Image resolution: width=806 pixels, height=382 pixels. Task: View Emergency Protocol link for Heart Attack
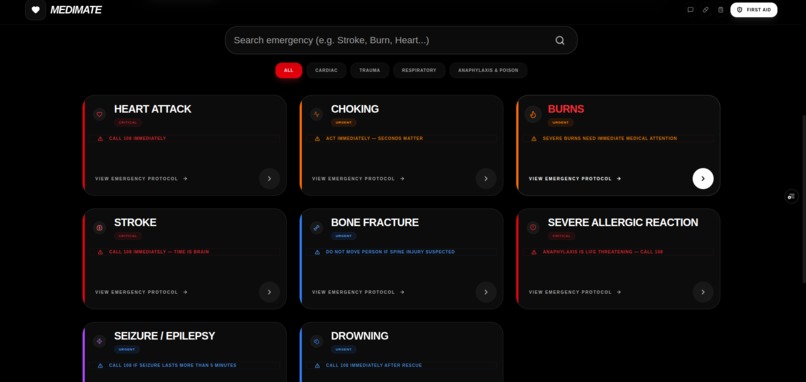coord(141,179)
